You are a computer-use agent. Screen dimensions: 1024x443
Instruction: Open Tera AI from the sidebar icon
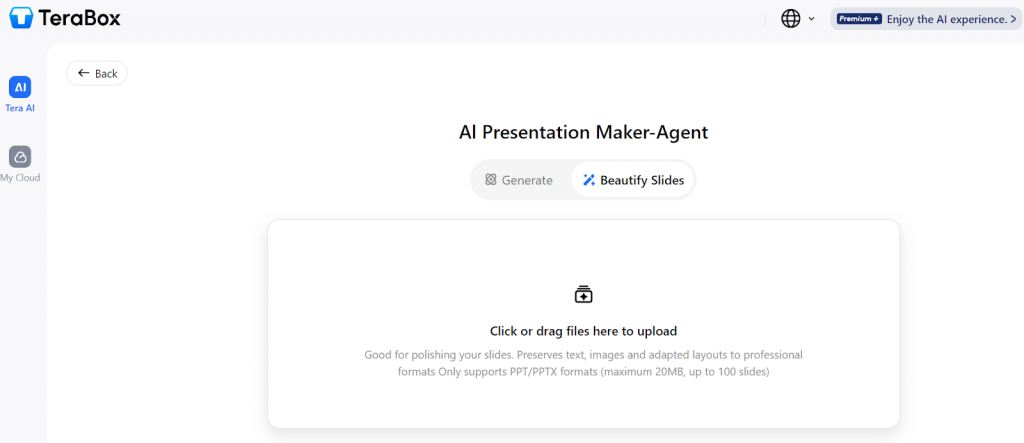pos(20,87)
